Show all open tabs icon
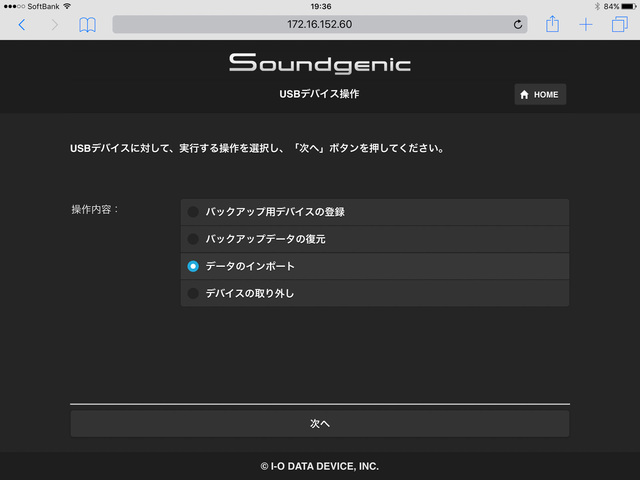 click(620, 24)
